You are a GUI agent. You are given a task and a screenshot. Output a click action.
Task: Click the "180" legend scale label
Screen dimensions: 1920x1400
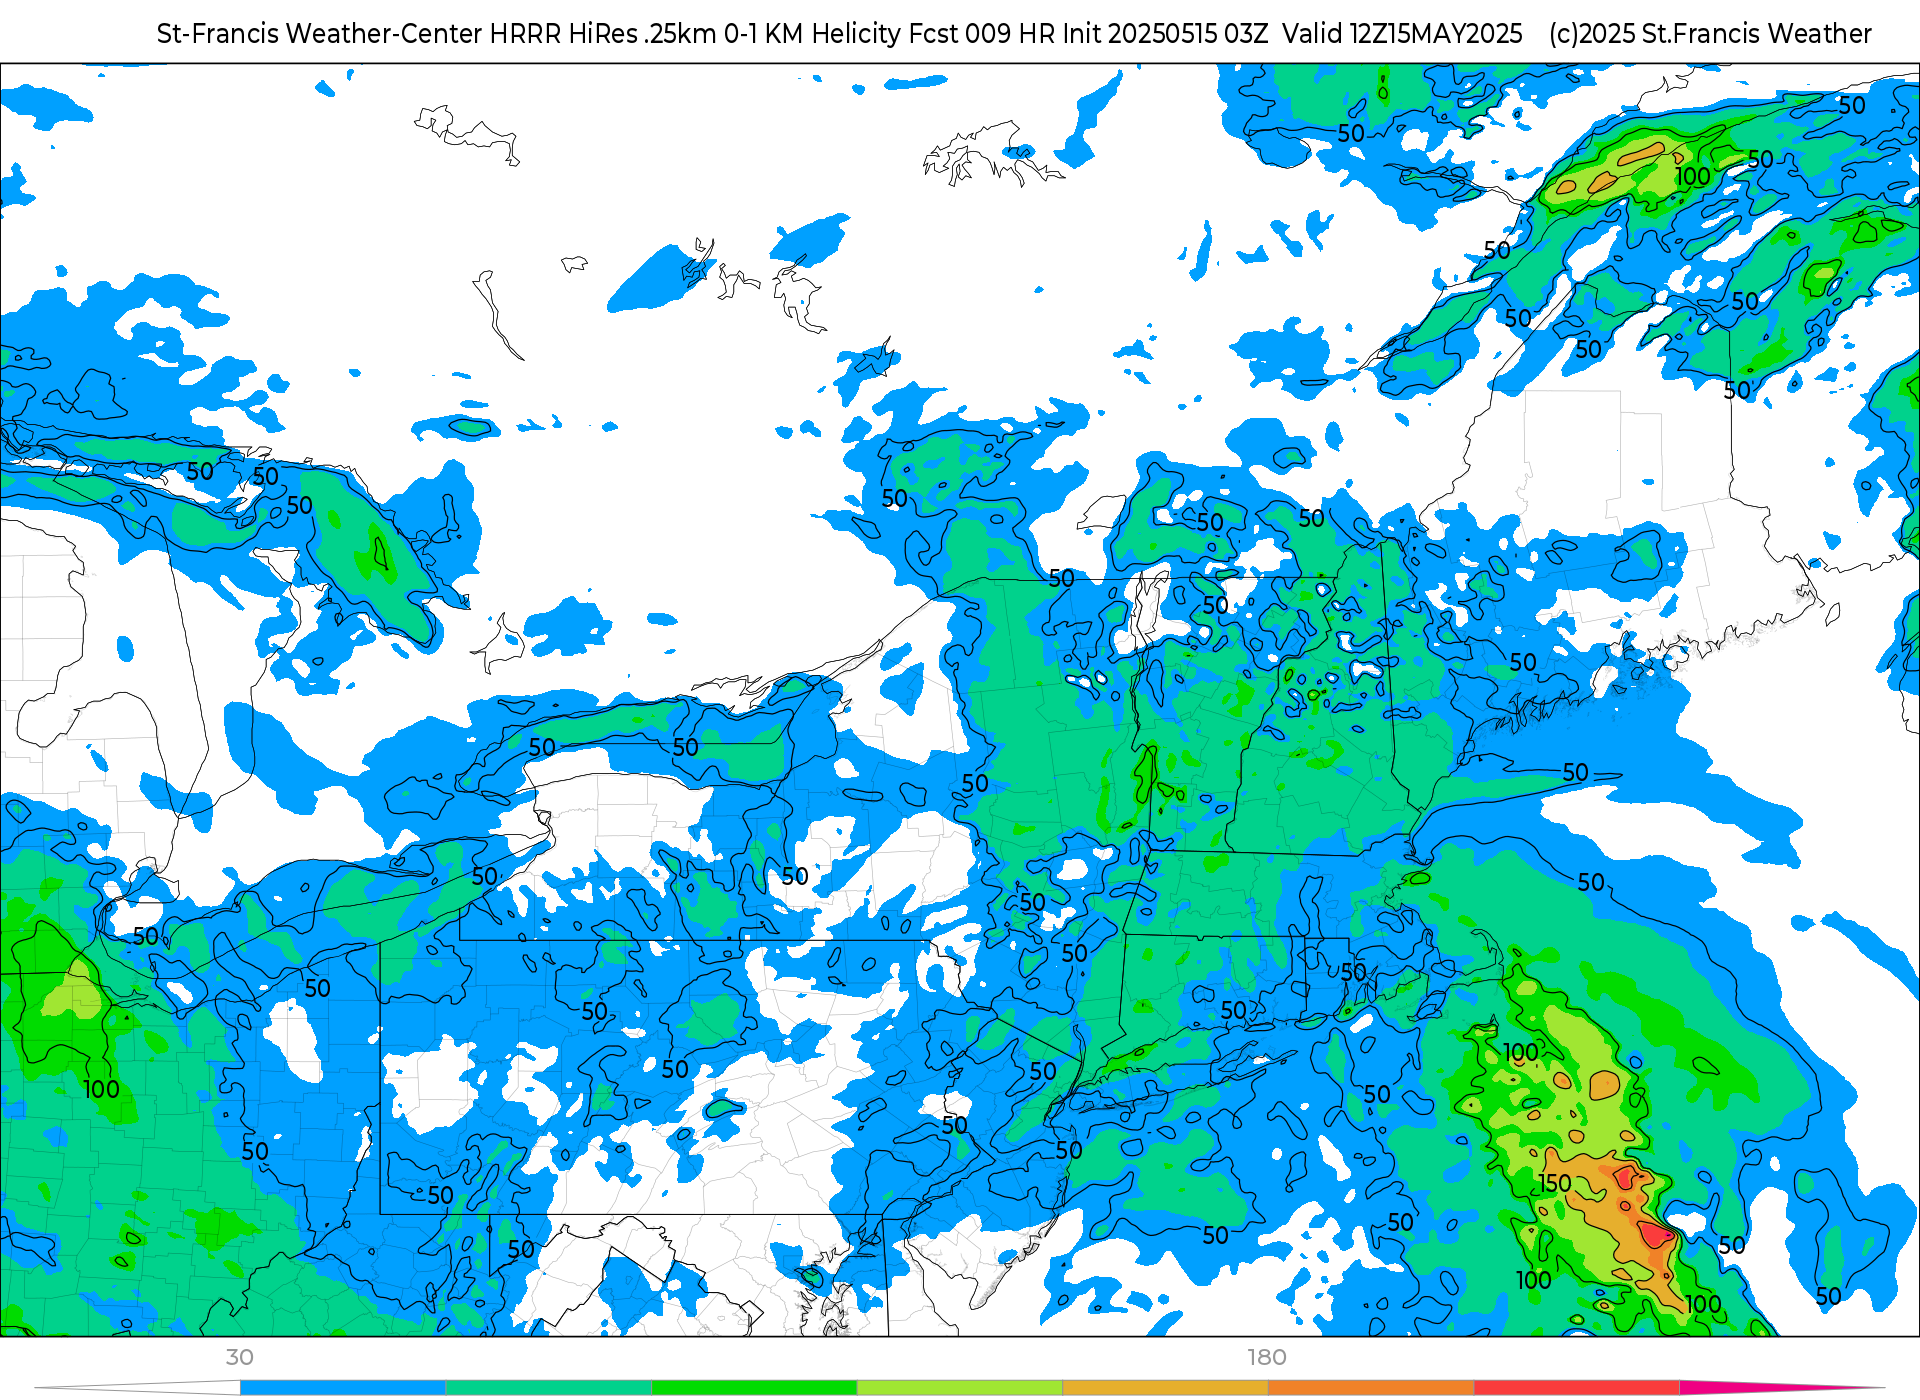(x=1267, y=1358)
